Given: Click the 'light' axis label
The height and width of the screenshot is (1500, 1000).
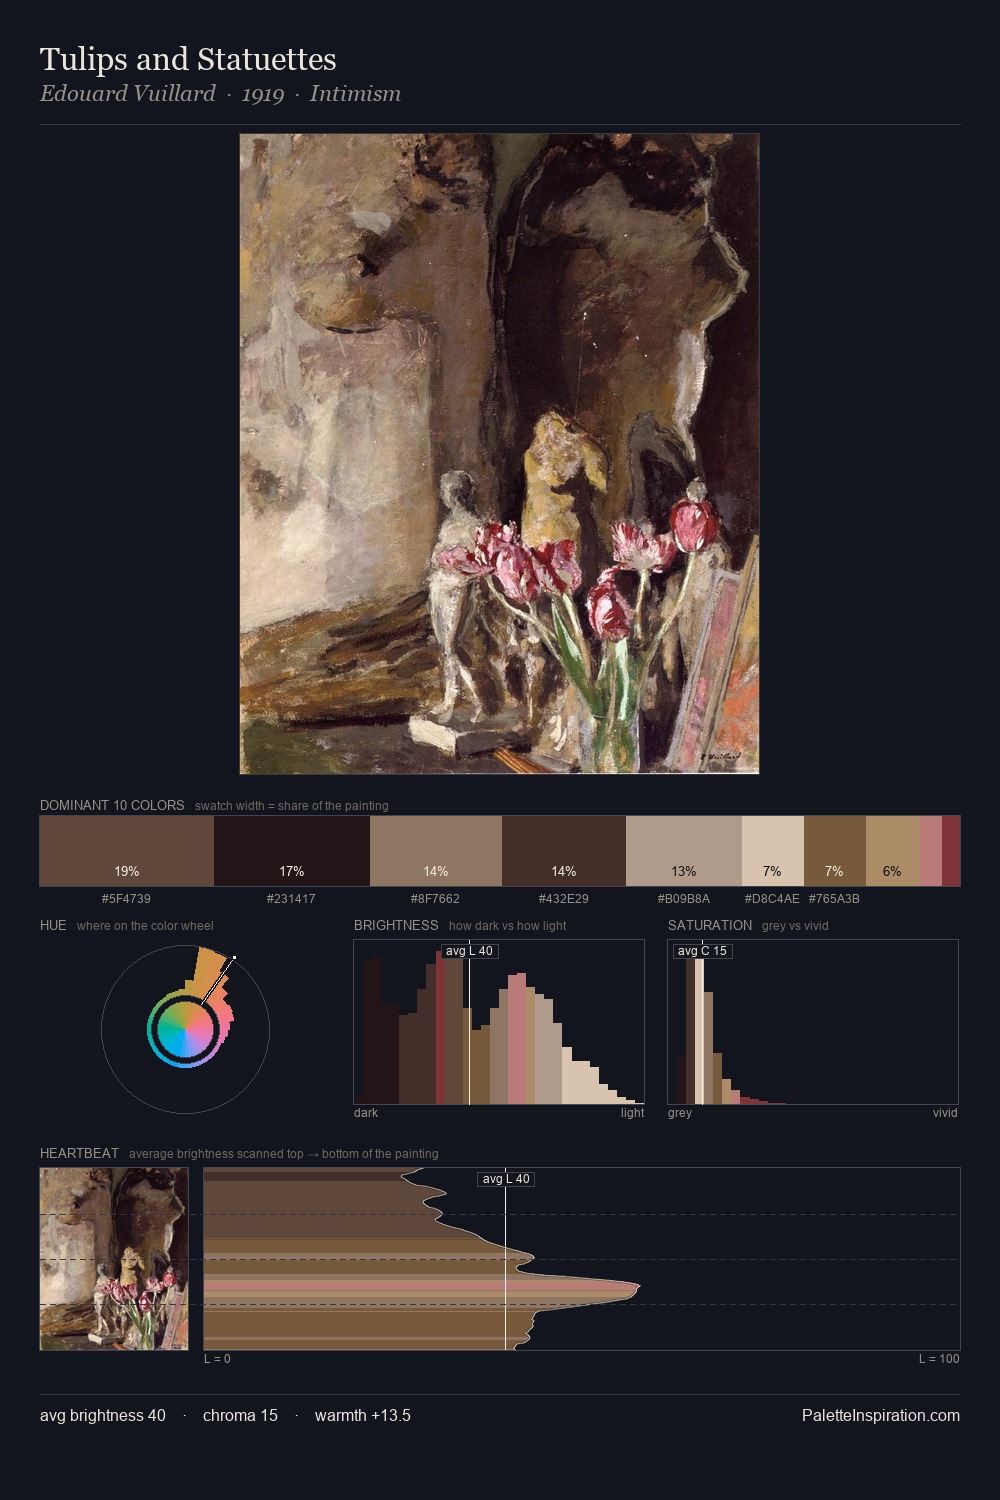Looking at the screenshot, I should pyautogui.click(x=633, y=1112).
